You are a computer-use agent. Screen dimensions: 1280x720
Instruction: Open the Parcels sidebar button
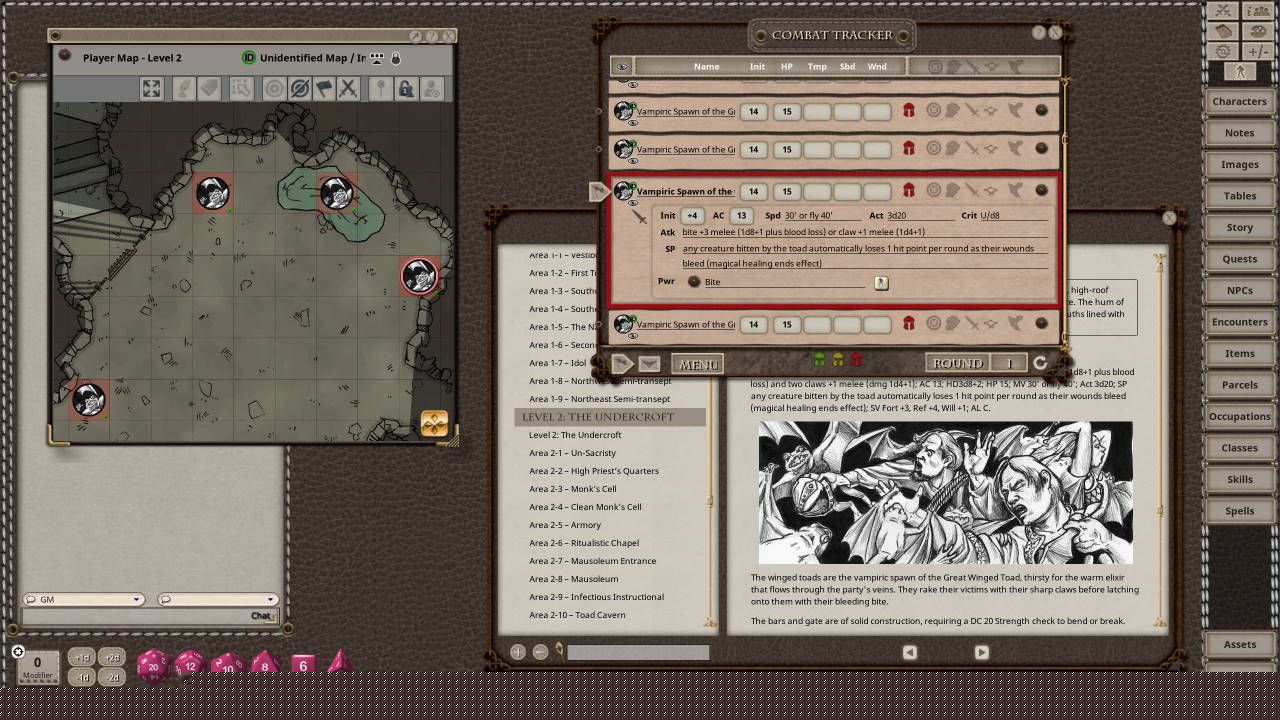click(1239, 385)
